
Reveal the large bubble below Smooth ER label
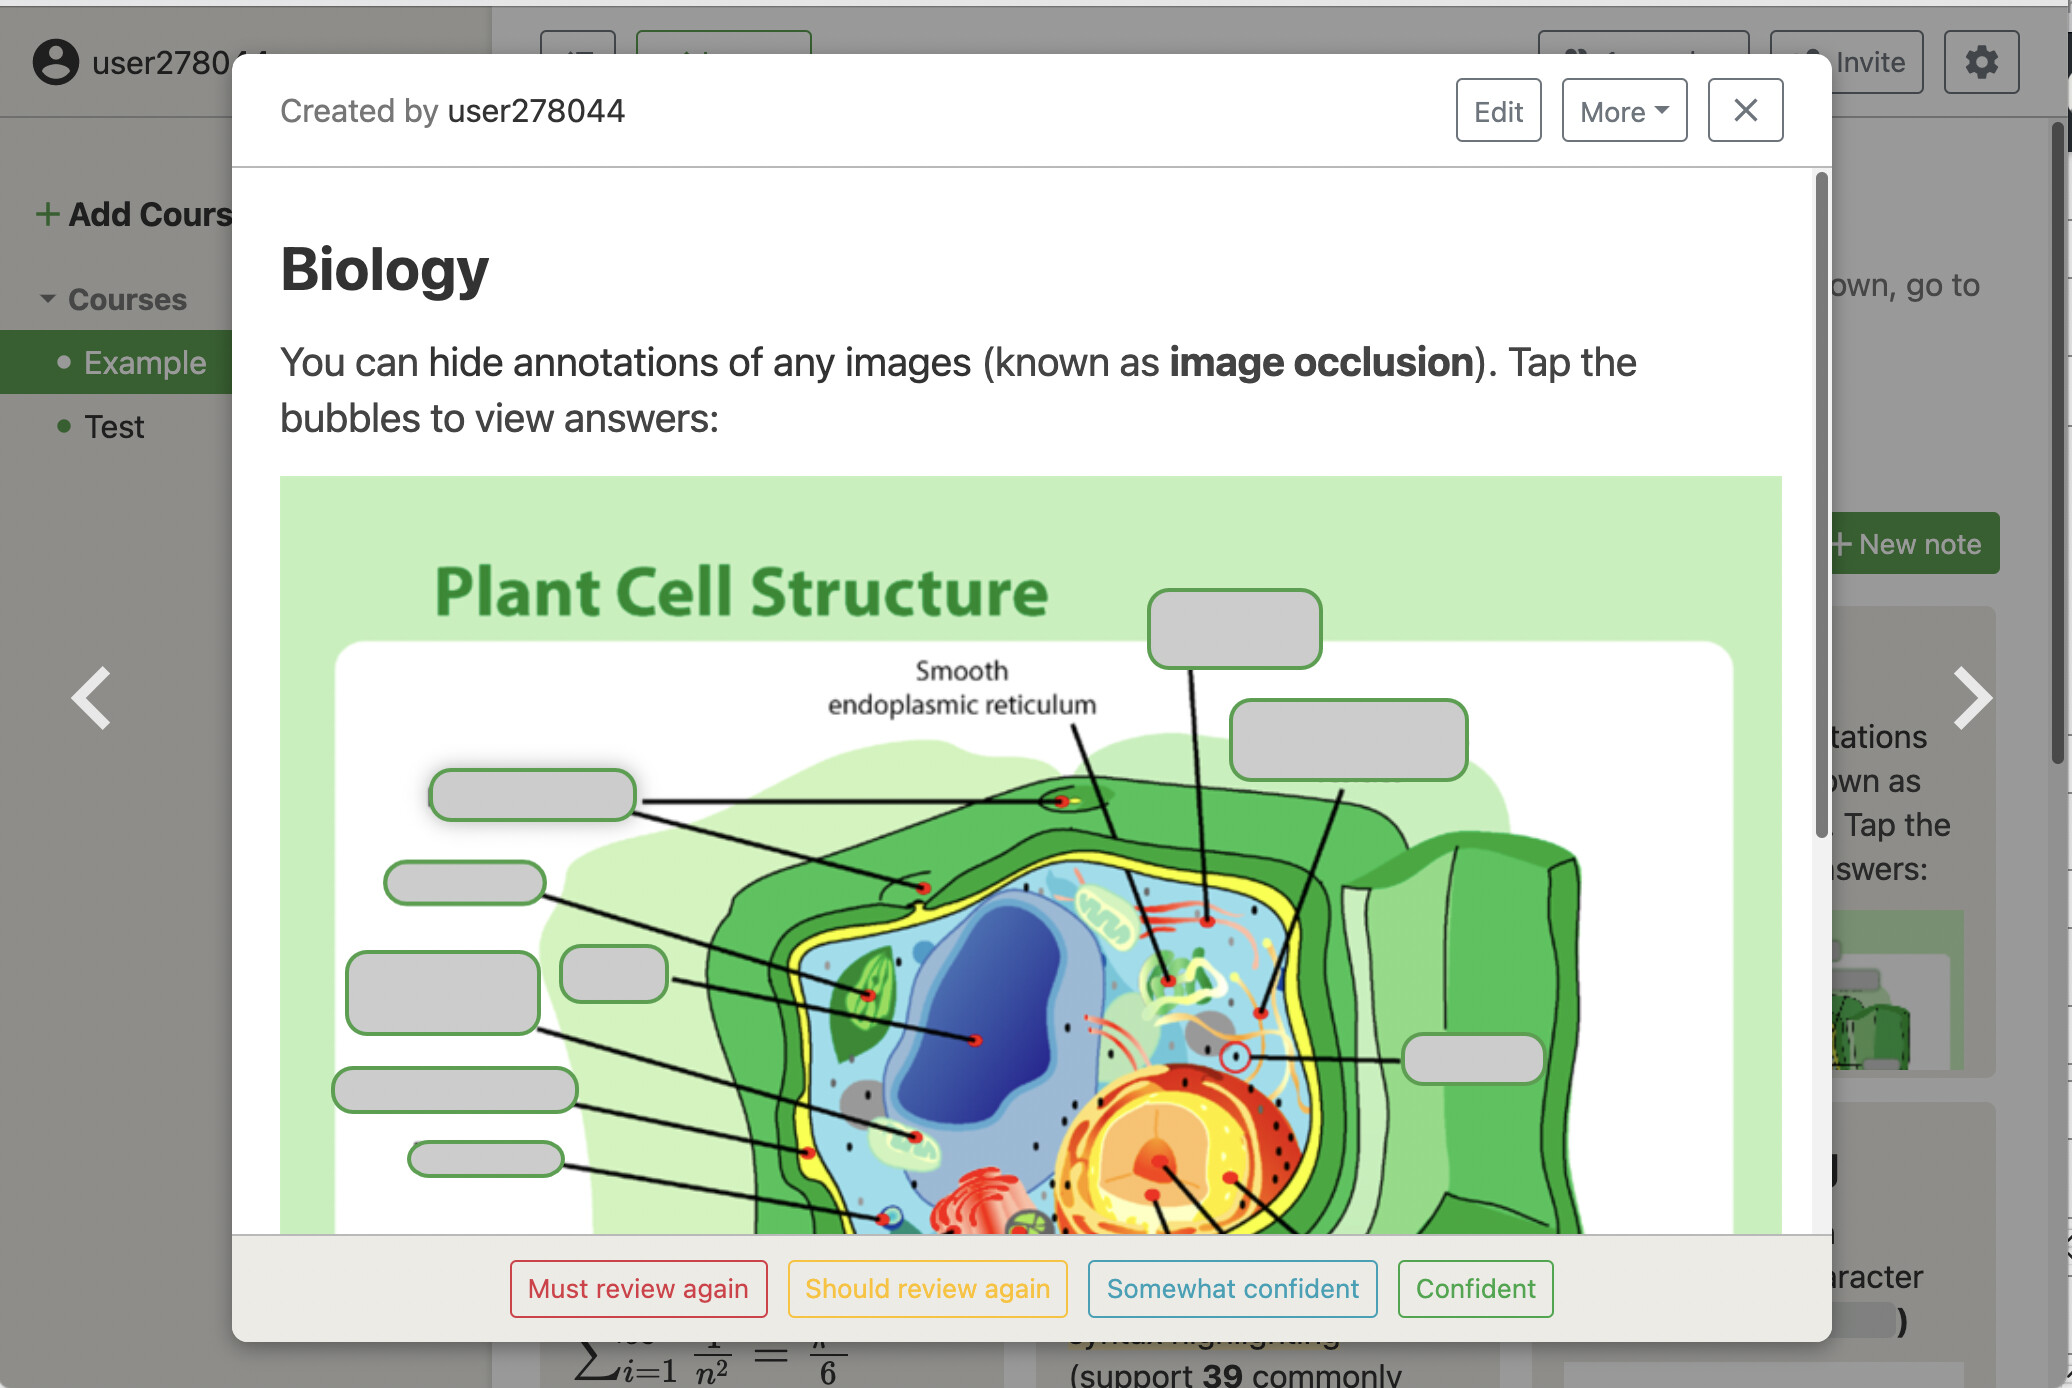pyautogui.click(x=1348, y=740)
